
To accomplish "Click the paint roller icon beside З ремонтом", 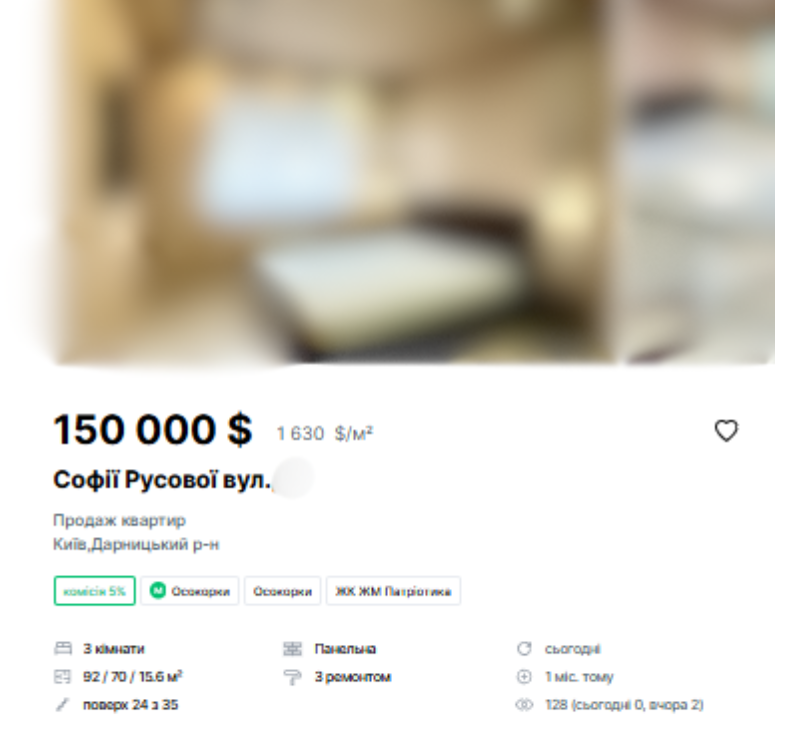I will click(x=292, y=677).
